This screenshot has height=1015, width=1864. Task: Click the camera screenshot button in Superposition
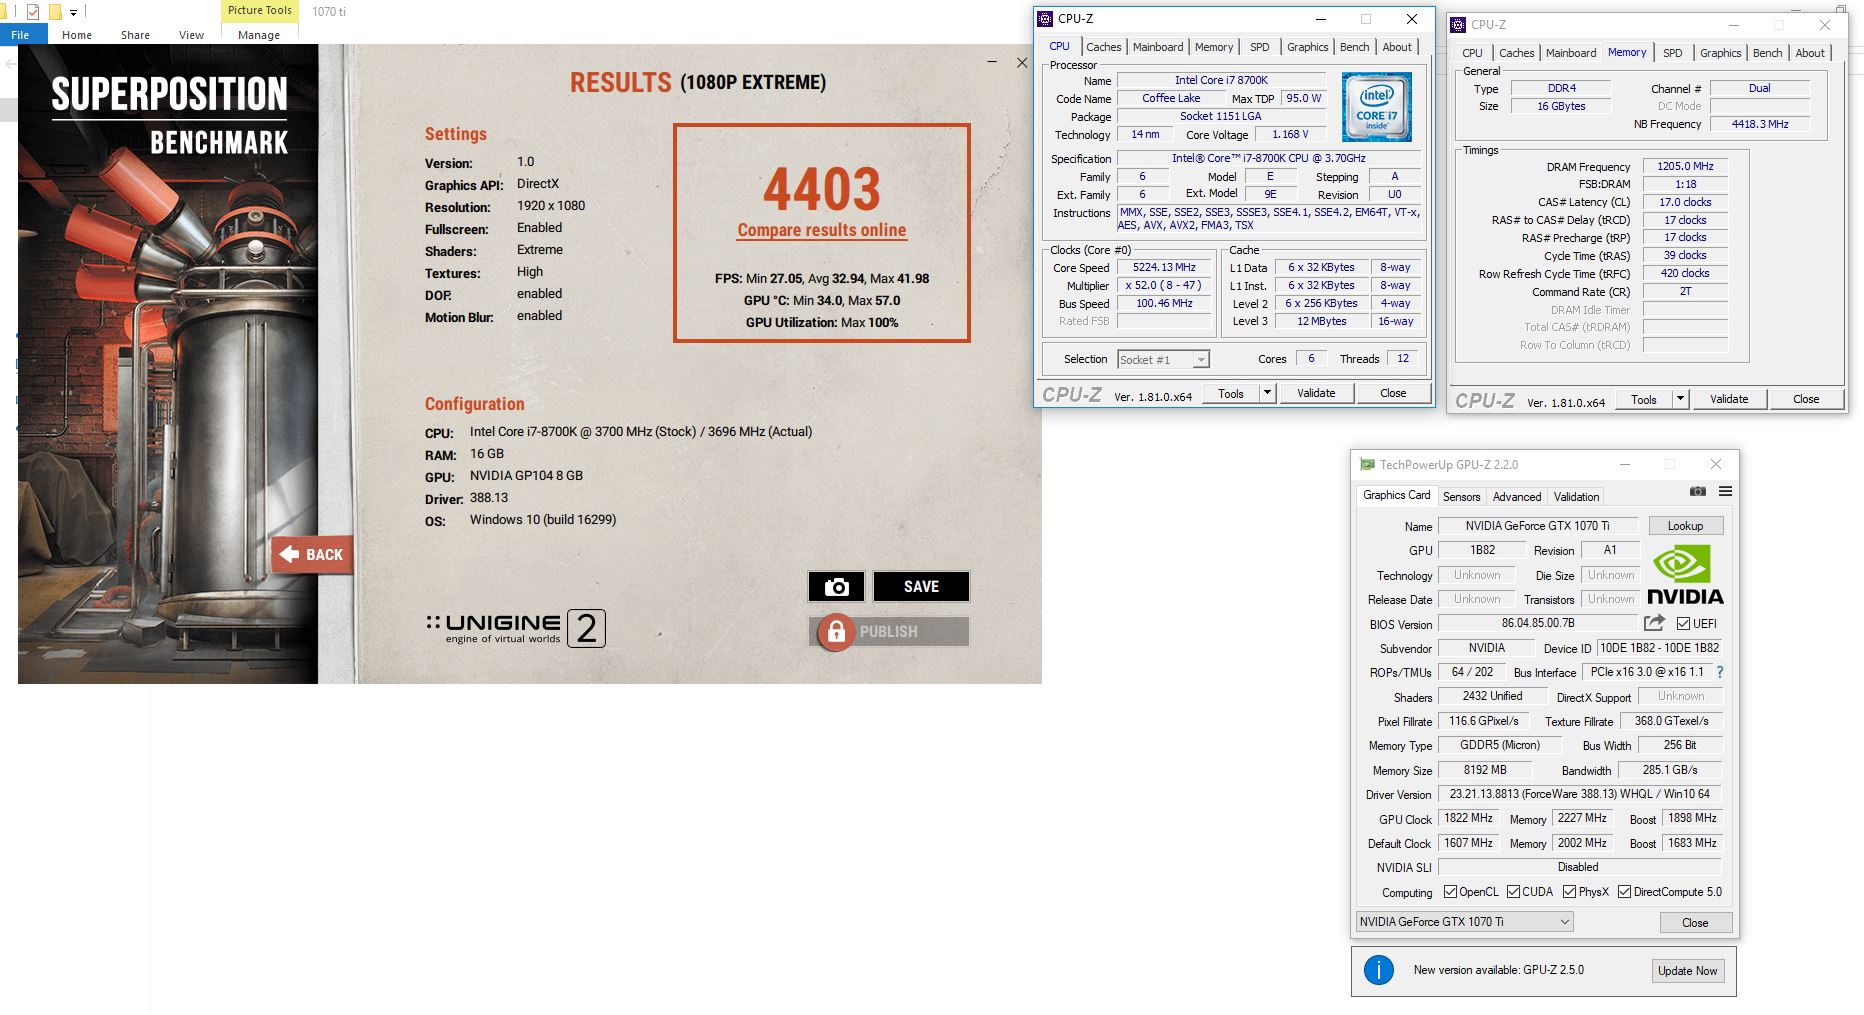[x=836, y=587]
